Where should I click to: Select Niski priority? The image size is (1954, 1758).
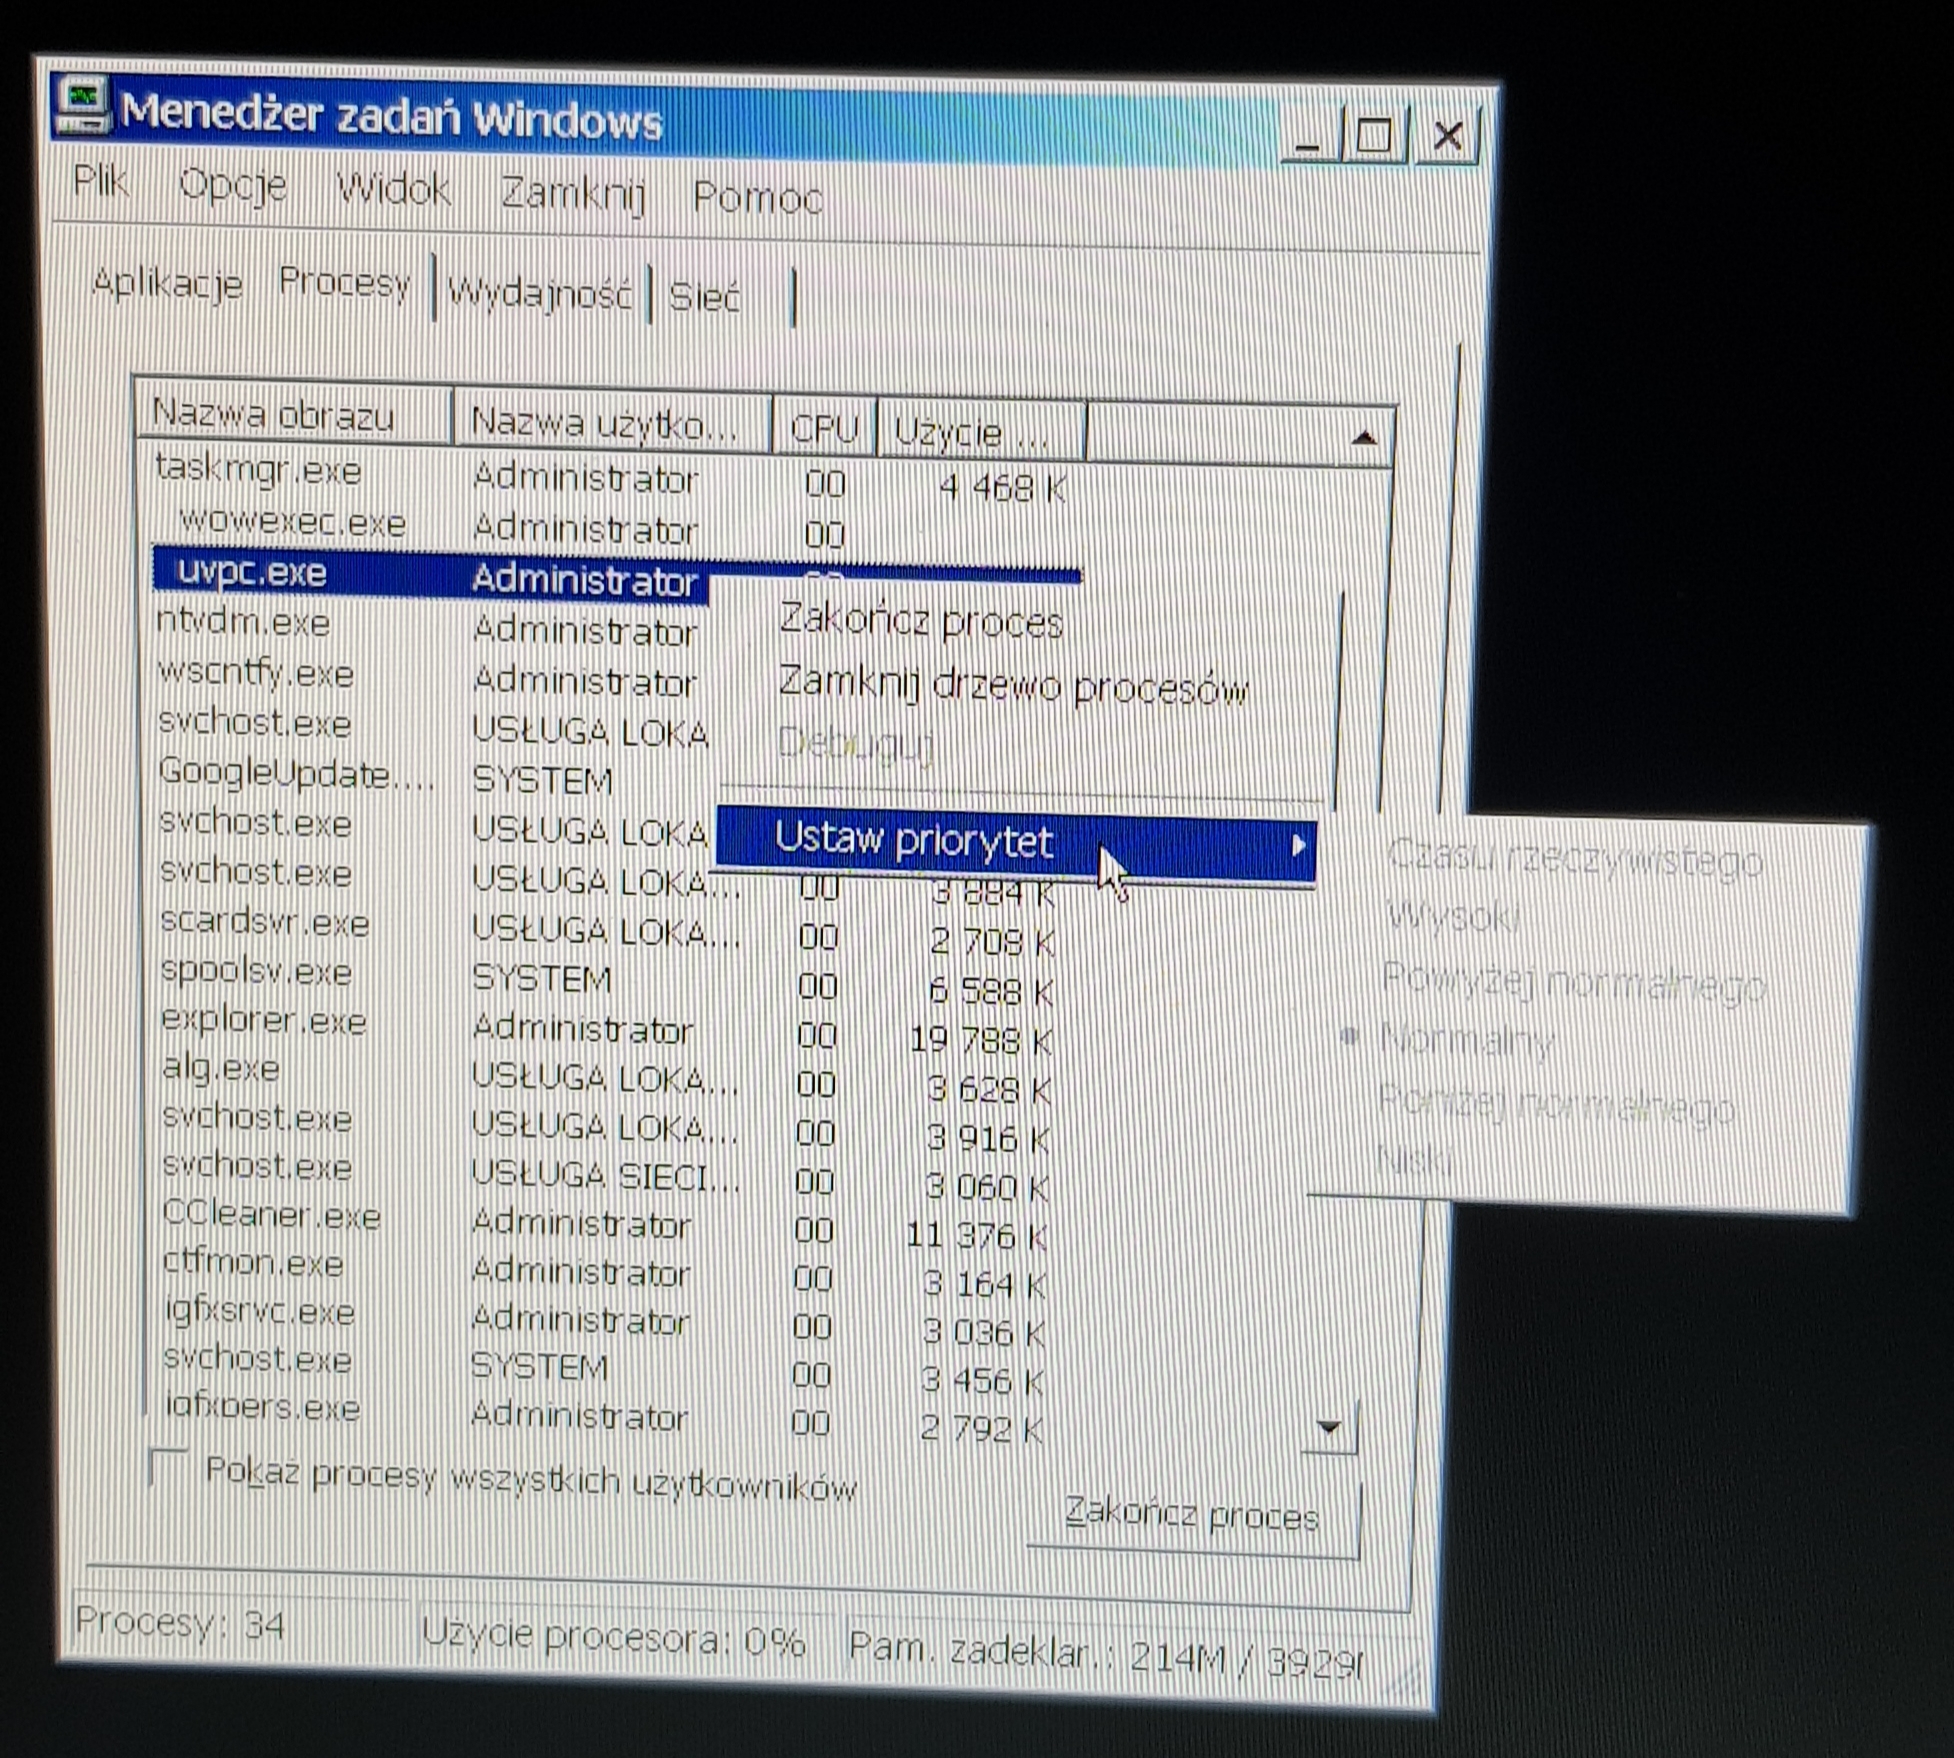pos(1413,1160)
